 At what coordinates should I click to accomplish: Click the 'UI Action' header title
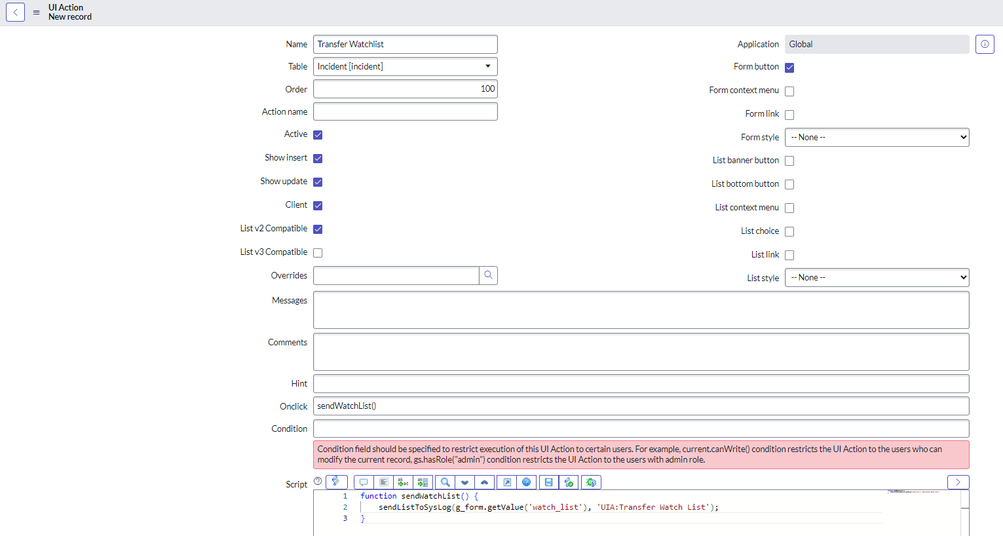pos(66,8)
